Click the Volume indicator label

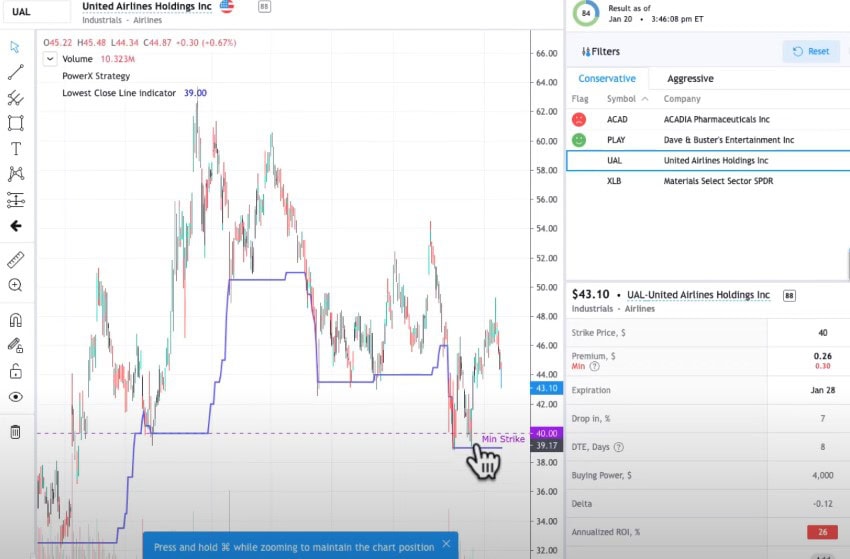click(x=78, y=59)
